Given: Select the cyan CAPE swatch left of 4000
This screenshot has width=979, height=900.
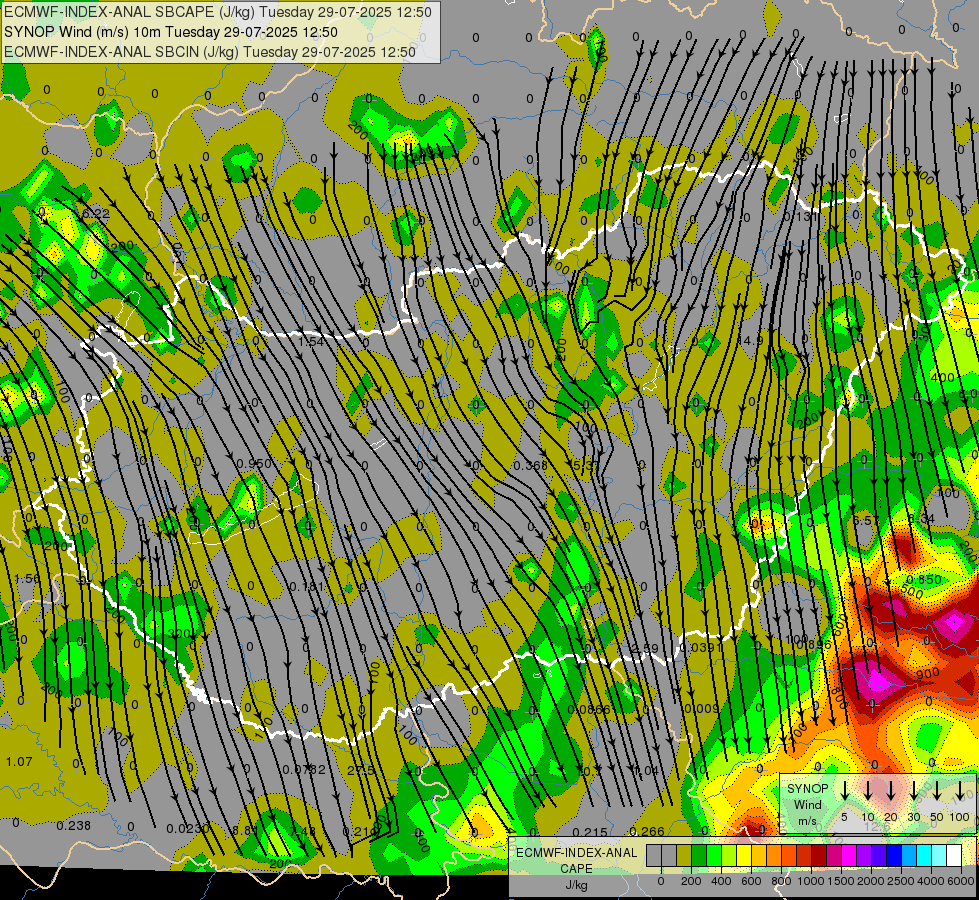Looking at the screenshot, I should 925,855.
